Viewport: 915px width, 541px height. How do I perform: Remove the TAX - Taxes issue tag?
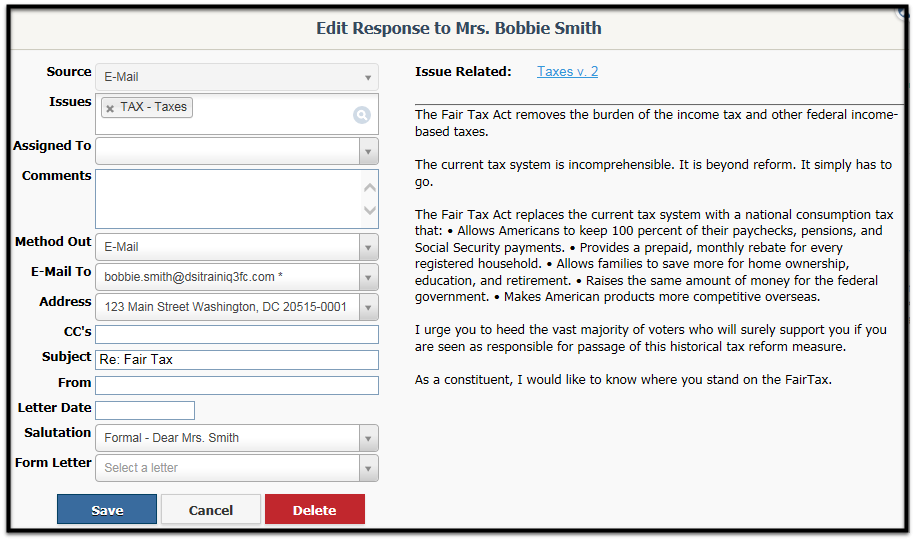pyautogui.click(x=110, y=108)
